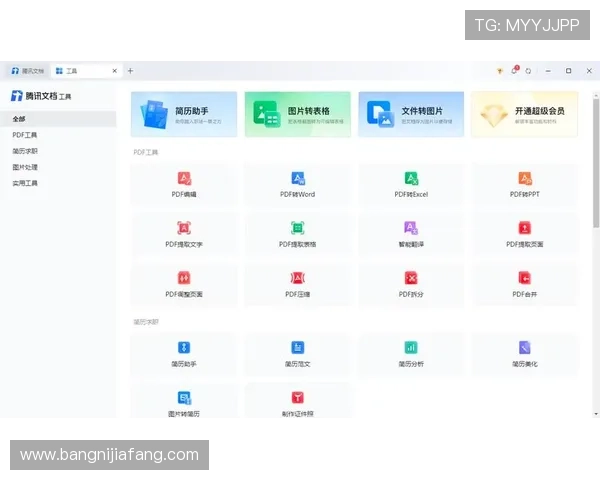Viewport: 600px width, 480px height.
Task: Click the circular icon beside the notification bell
Action: coord(528,71)
